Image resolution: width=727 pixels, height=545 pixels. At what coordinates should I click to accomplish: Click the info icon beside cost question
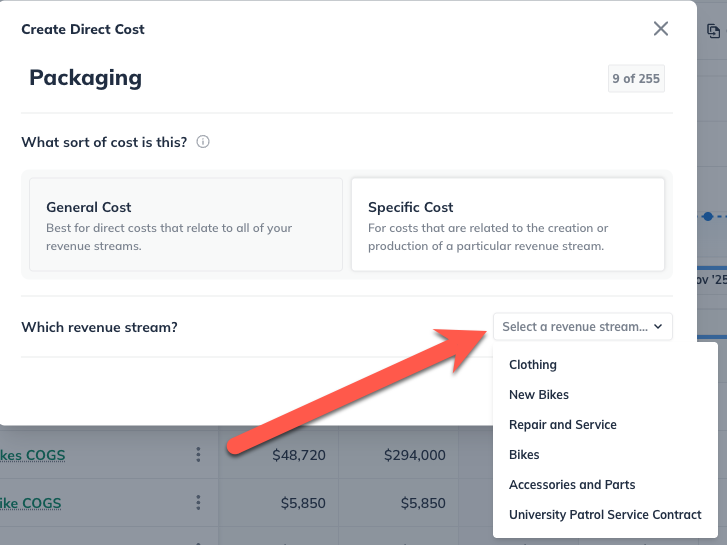[x=203, y=141]
